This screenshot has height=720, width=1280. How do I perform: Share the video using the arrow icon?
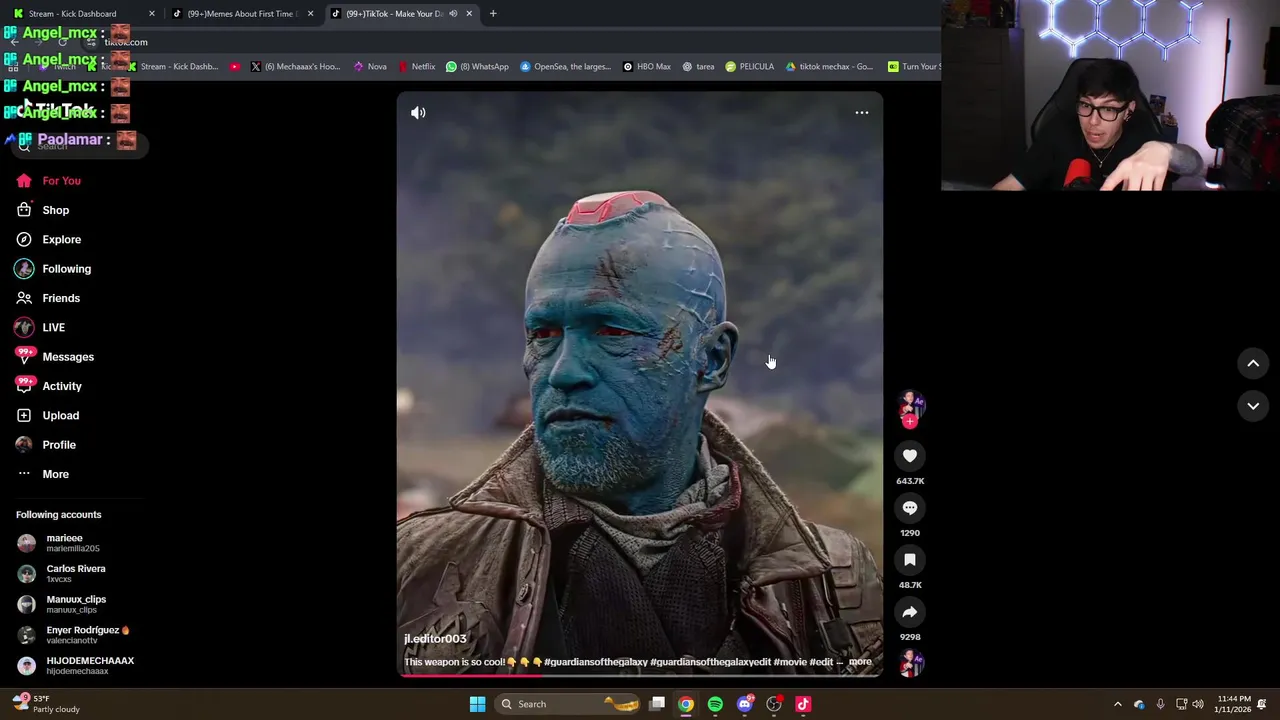(x=910, y=612)
